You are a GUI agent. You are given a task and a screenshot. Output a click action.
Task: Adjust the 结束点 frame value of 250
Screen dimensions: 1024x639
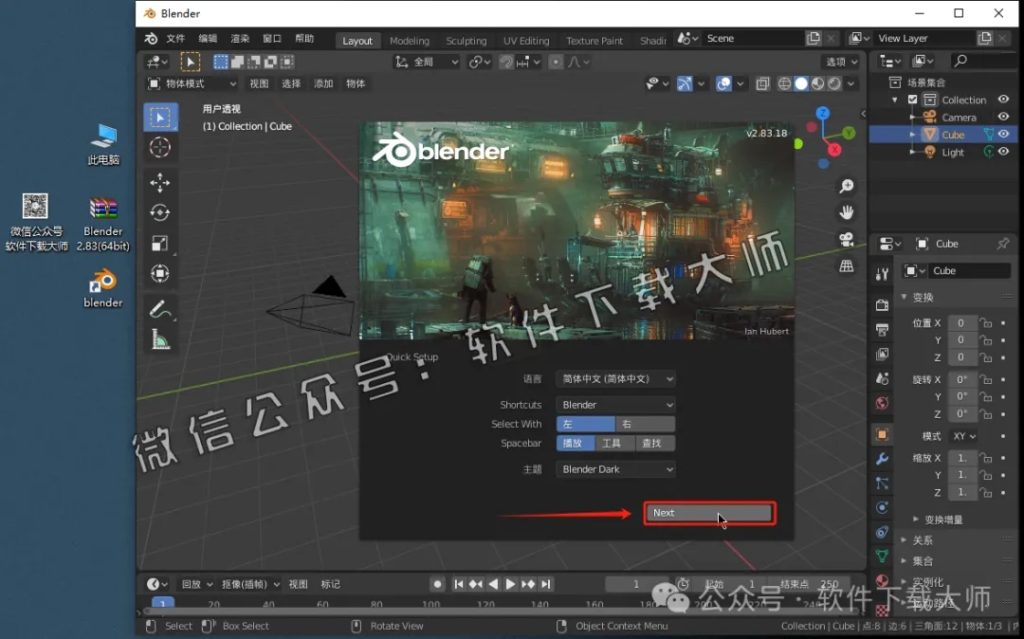(x=810, y=582)
